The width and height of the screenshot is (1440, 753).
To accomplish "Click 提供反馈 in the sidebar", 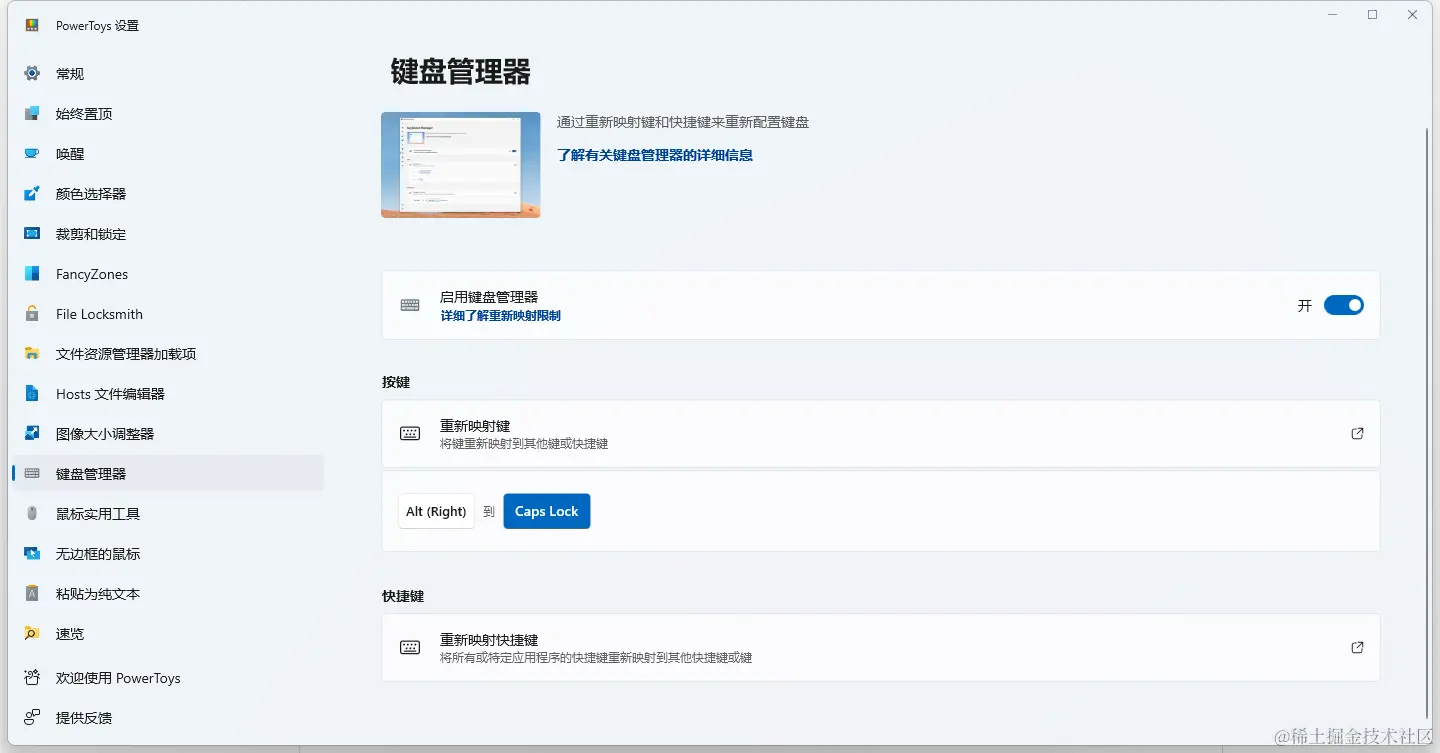I will click(x=167, y=718).
